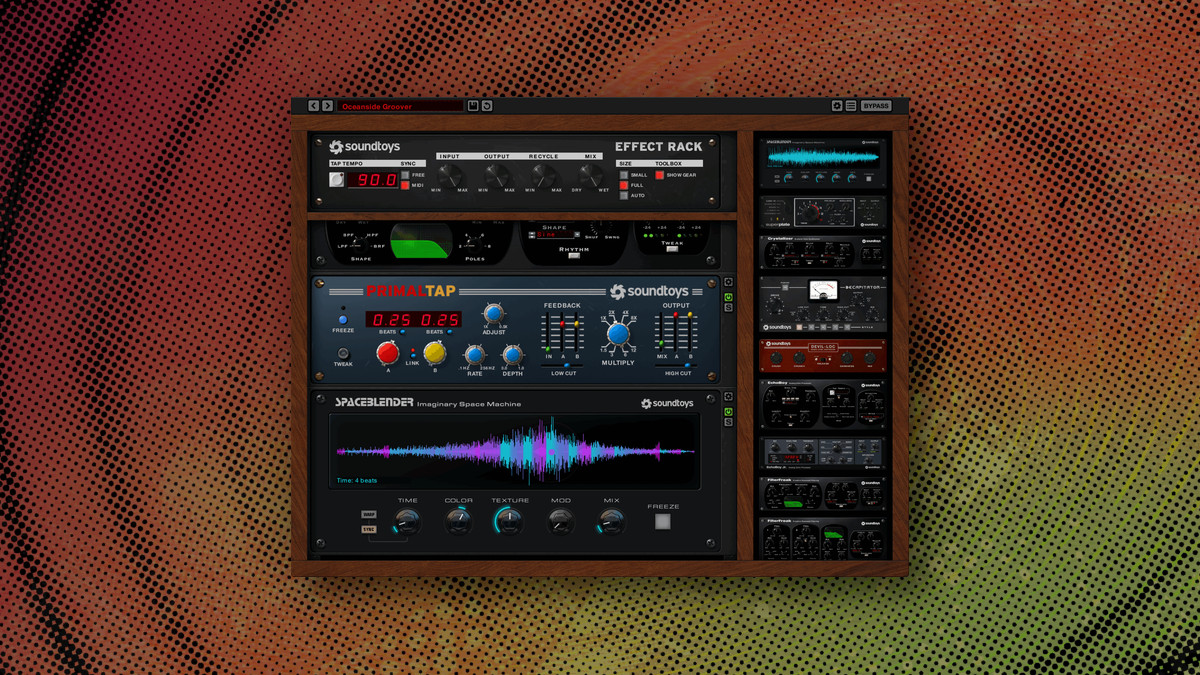This screenshot has width=1200, height=675.
Task: Tap the Tap Tempo pad
Action: coord(337,180)
